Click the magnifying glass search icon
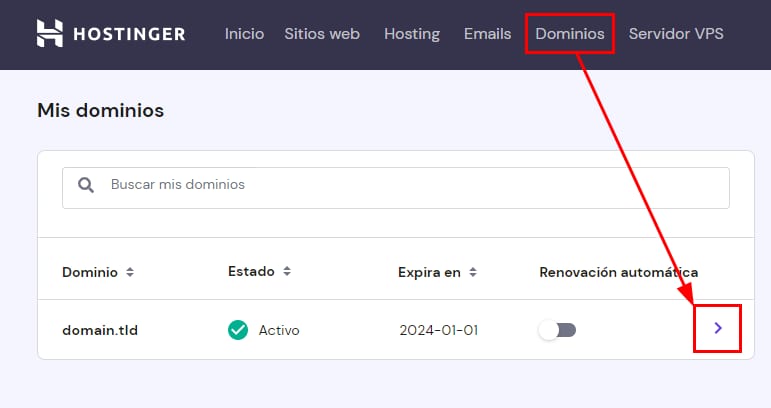Image resolution: width=771 pixels, height=408 pixels. (87, 185)
